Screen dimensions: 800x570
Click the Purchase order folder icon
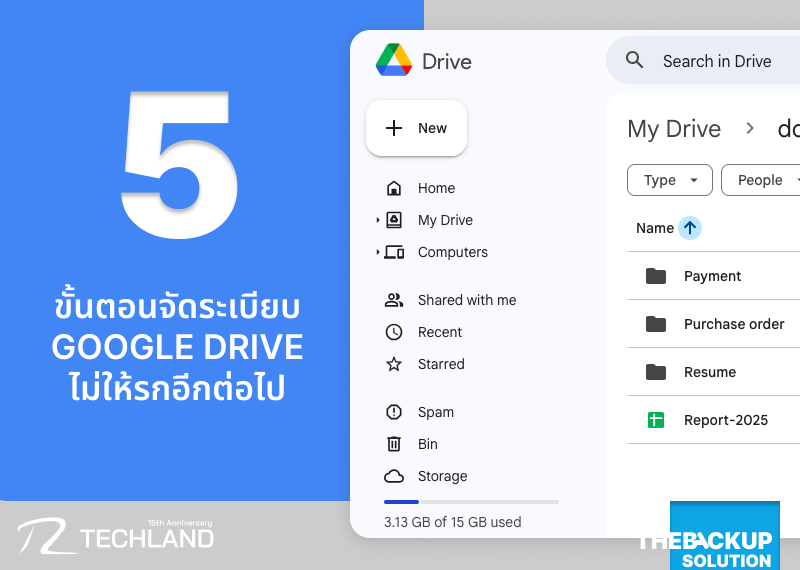[x=656, y=324]
